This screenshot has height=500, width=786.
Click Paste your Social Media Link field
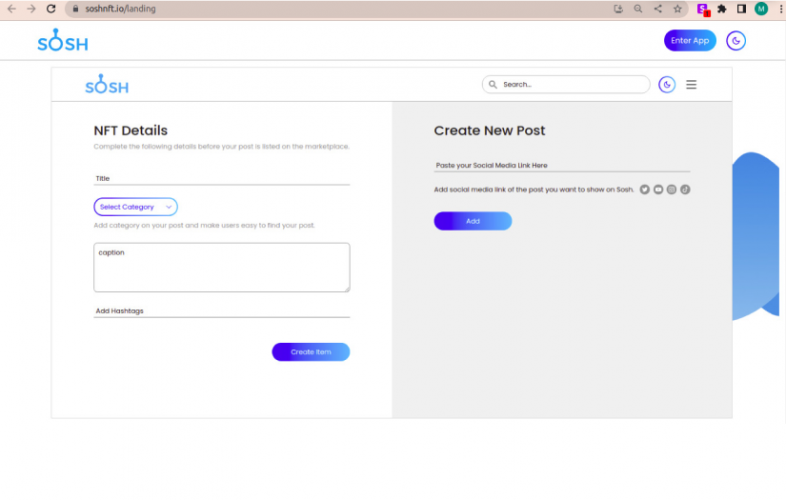point(562,165)
